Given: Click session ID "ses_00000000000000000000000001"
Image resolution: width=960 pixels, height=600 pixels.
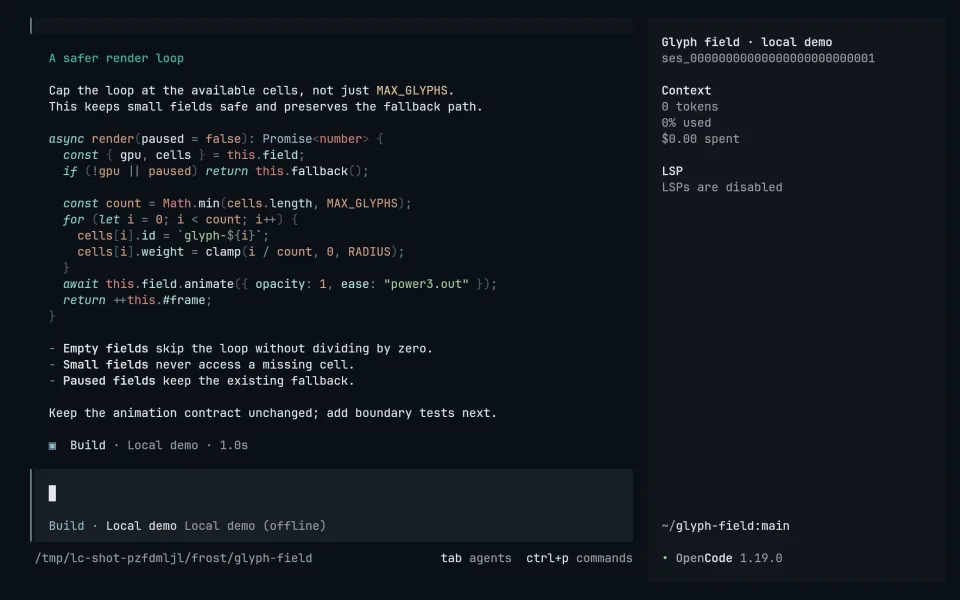Looking at the screenshot, I should [x=768, y=58].
